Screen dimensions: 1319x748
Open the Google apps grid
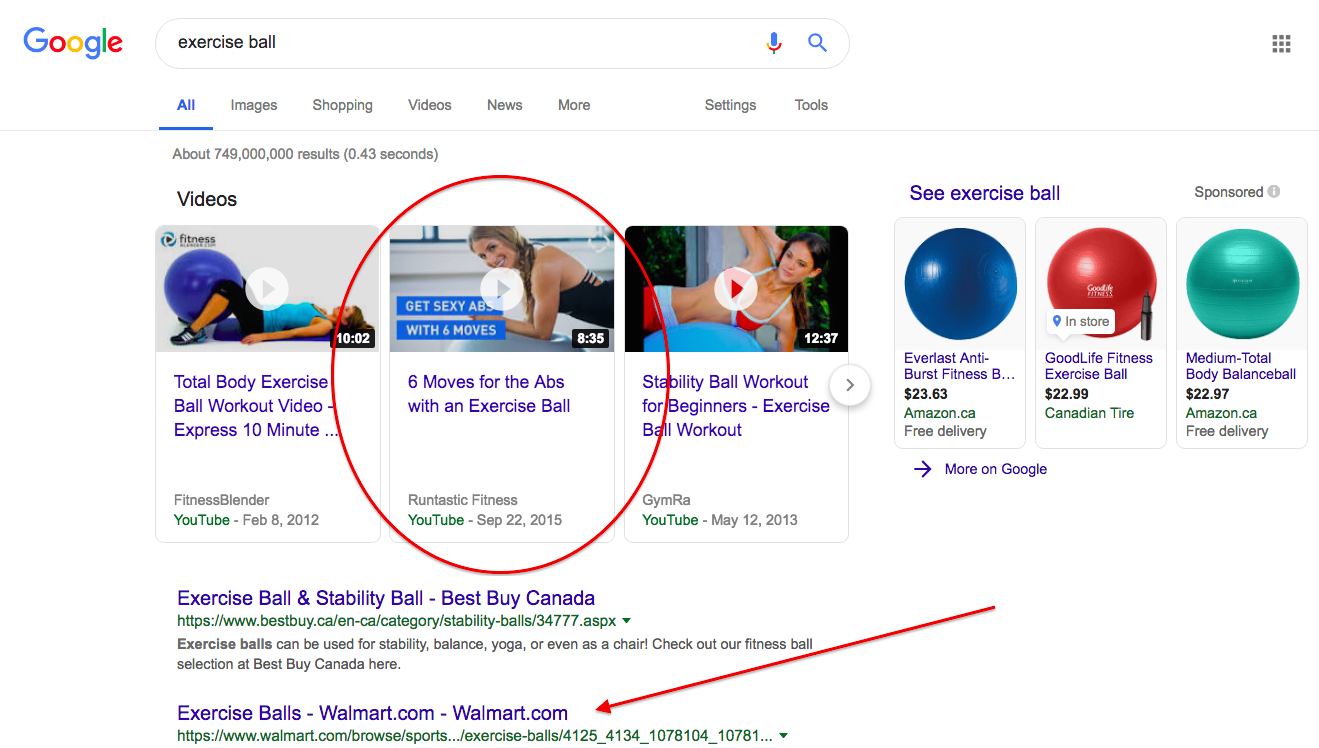(x=1281, y=43)
